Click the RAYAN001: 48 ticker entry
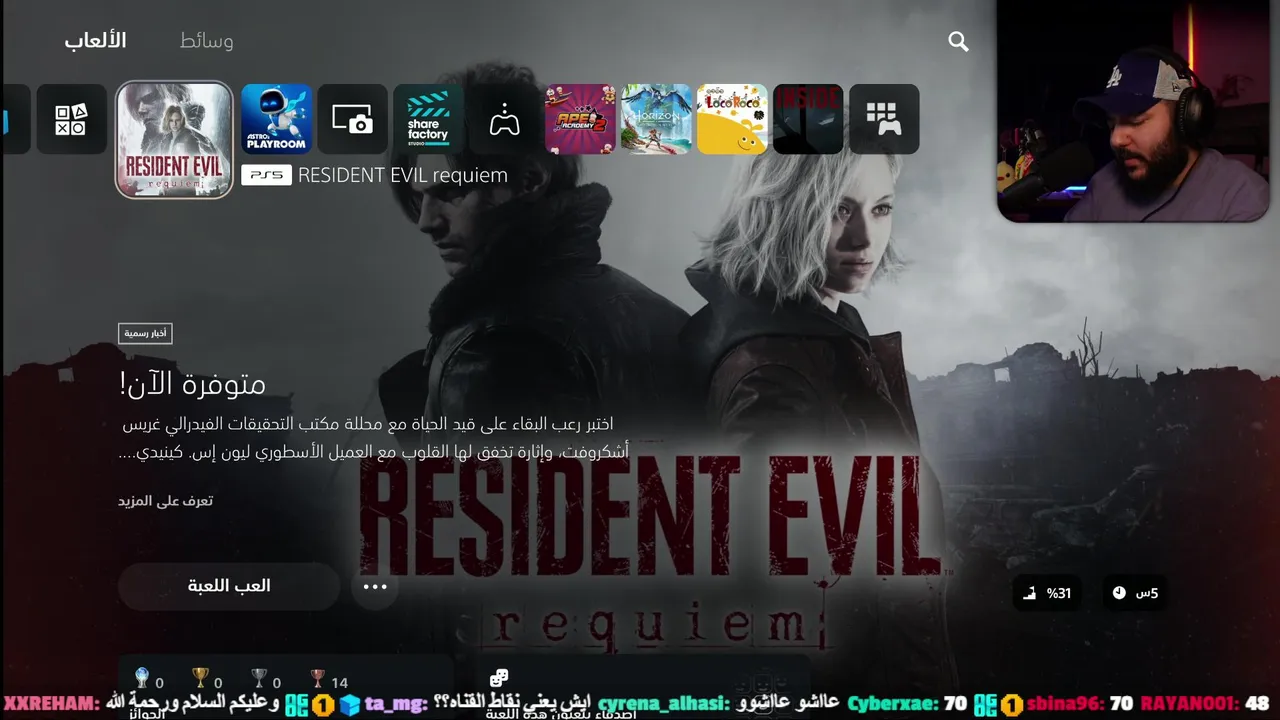Image resolution: width=1280 pixels, height=720 pixels. (x=1205, y=704)
